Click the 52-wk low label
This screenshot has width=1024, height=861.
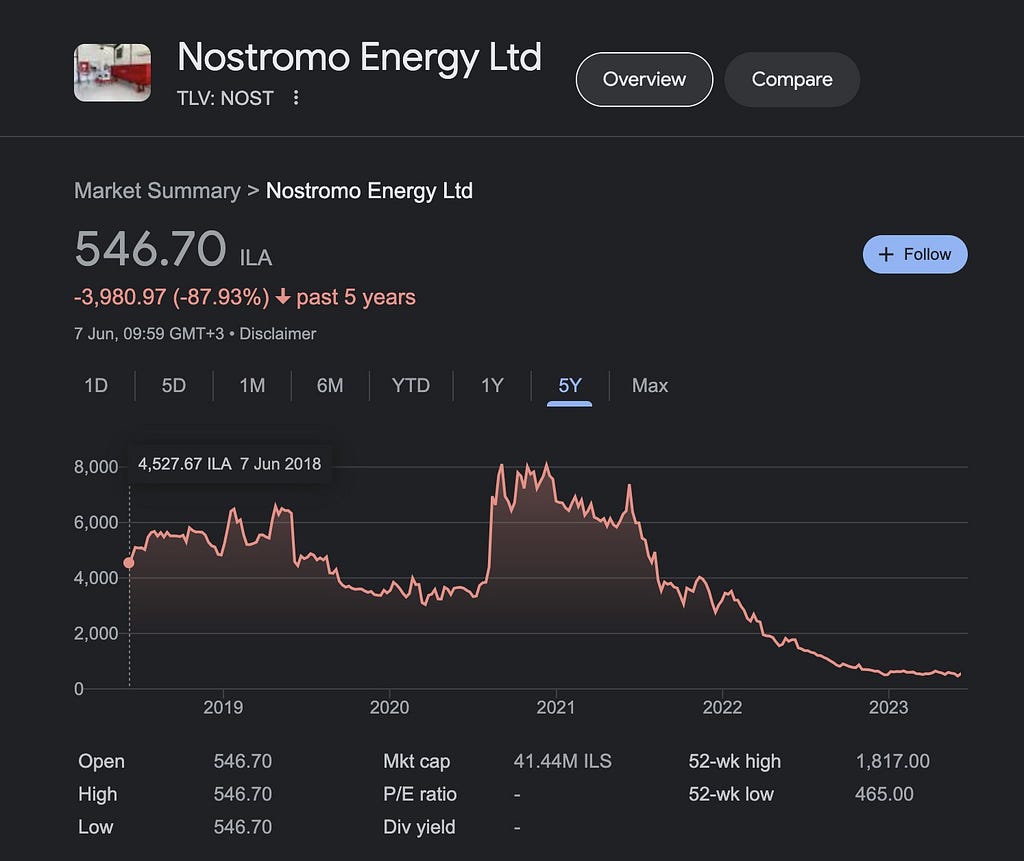731,794
